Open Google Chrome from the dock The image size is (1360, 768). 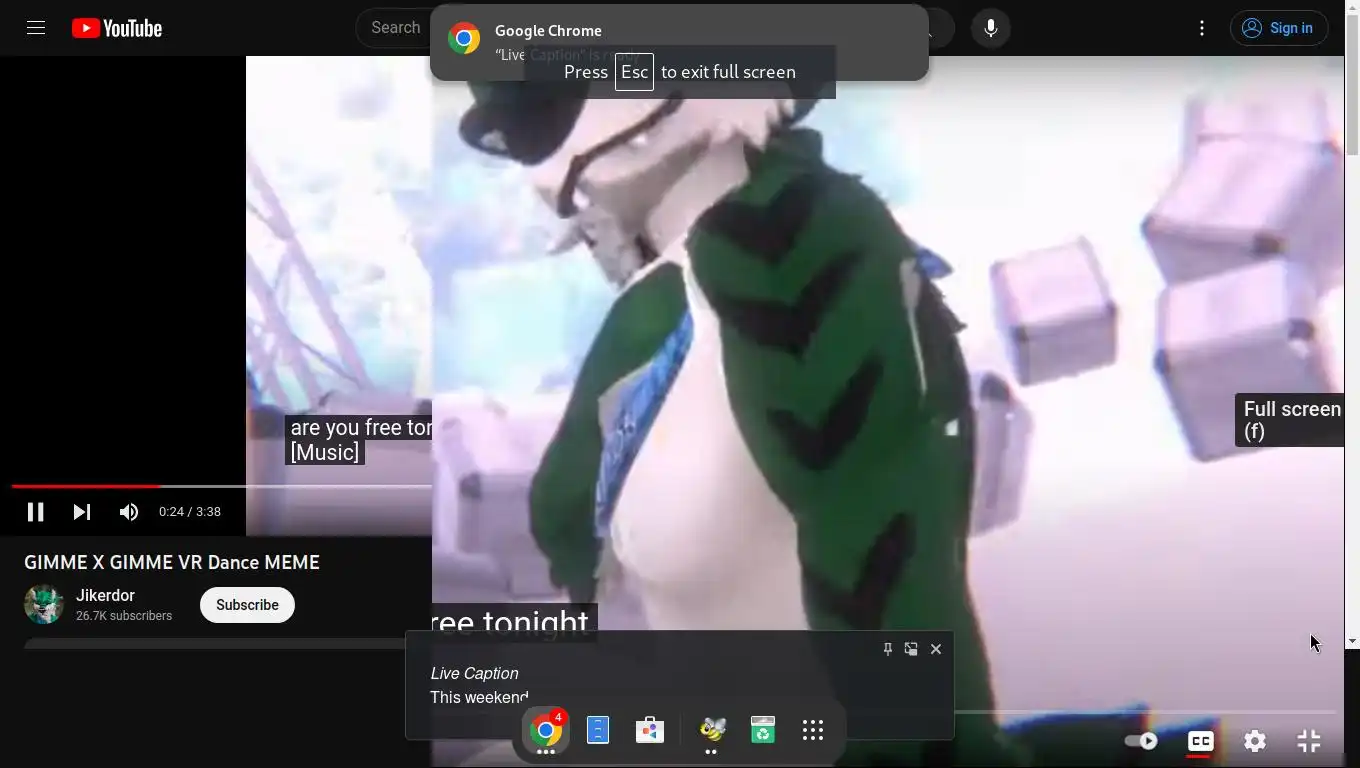point(546,730)
